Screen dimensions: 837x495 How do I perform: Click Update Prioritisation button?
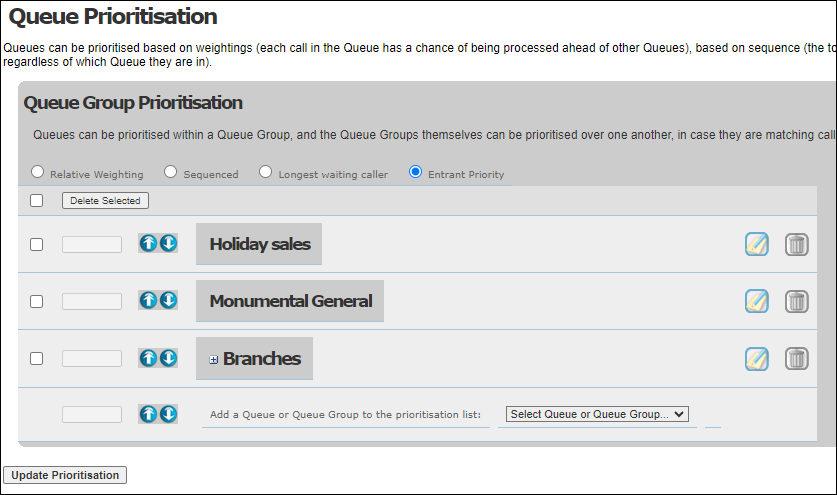(65, 475)
